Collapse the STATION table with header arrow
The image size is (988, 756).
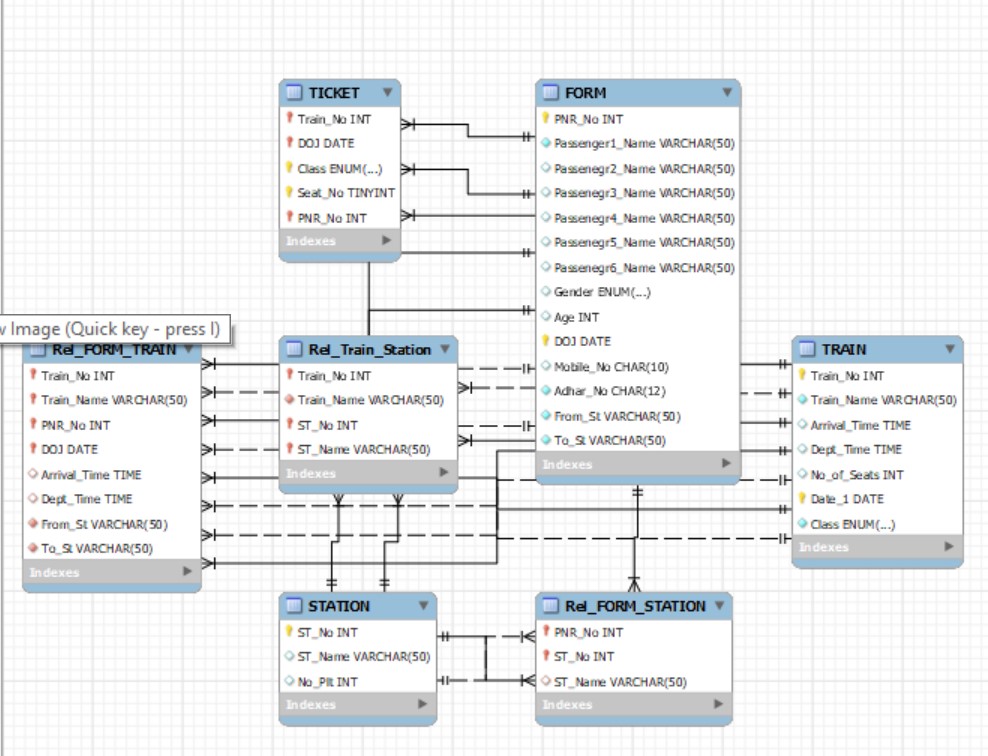[423, 605]
